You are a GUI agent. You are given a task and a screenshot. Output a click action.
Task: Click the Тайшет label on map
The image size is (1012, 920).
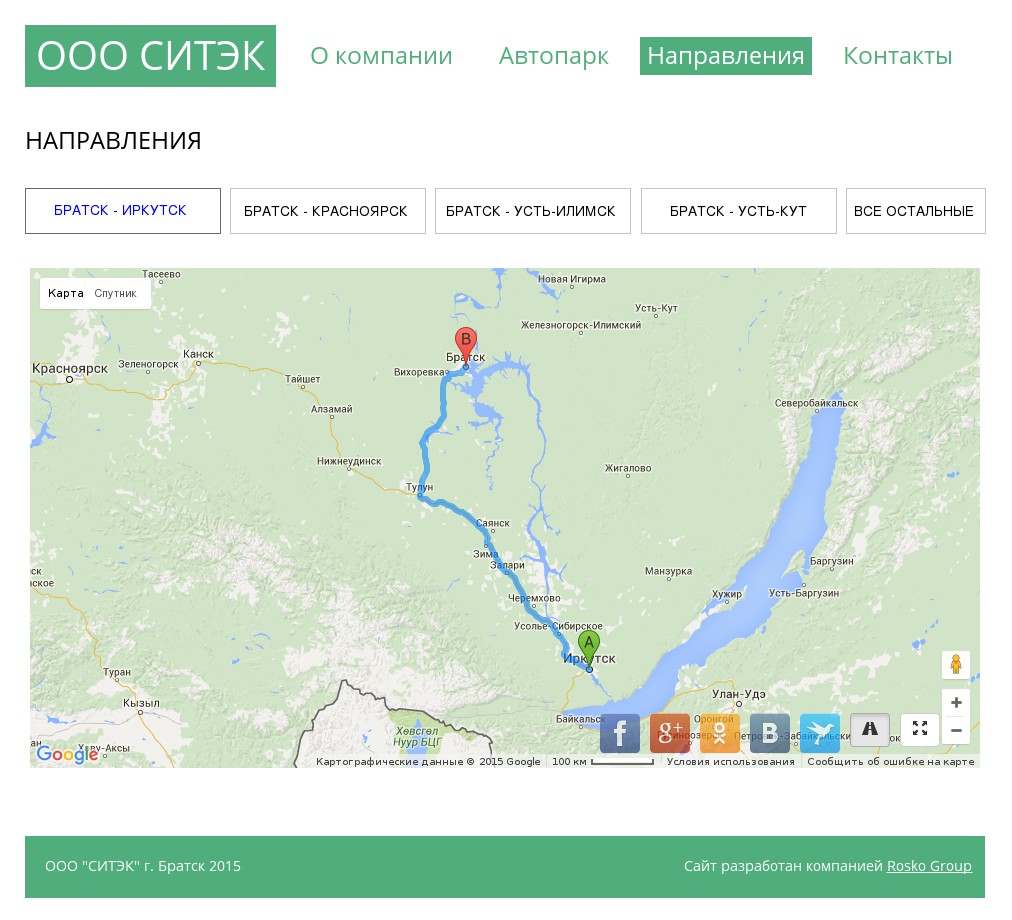pyautogui.click(x=302, y=378)
